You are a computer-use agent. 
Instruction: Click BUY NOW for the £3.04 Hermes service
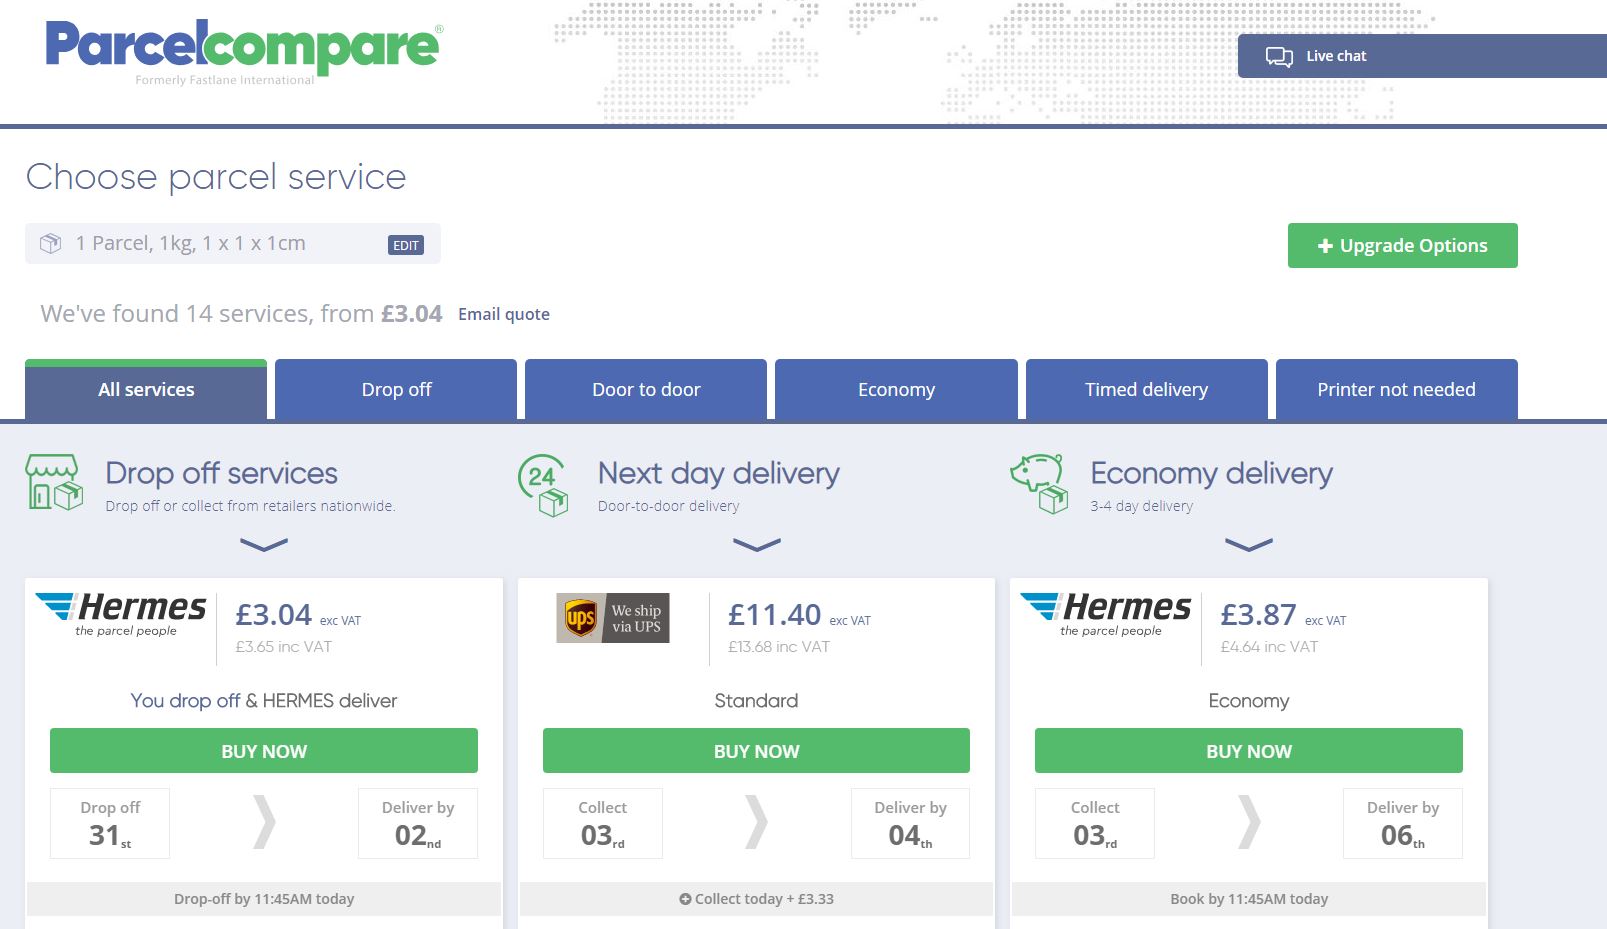[x=264, y=751]
